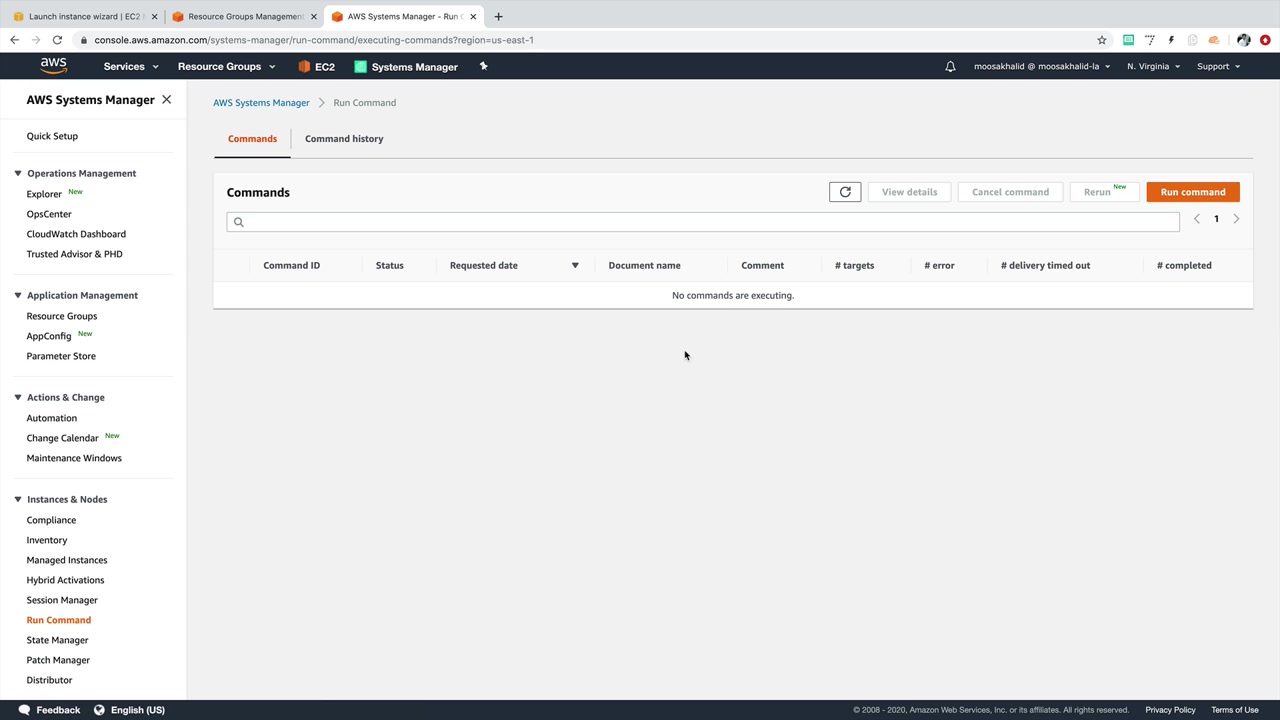
Task: Open the moosakhalid account dropdown
Action: tap(1042, 67)
